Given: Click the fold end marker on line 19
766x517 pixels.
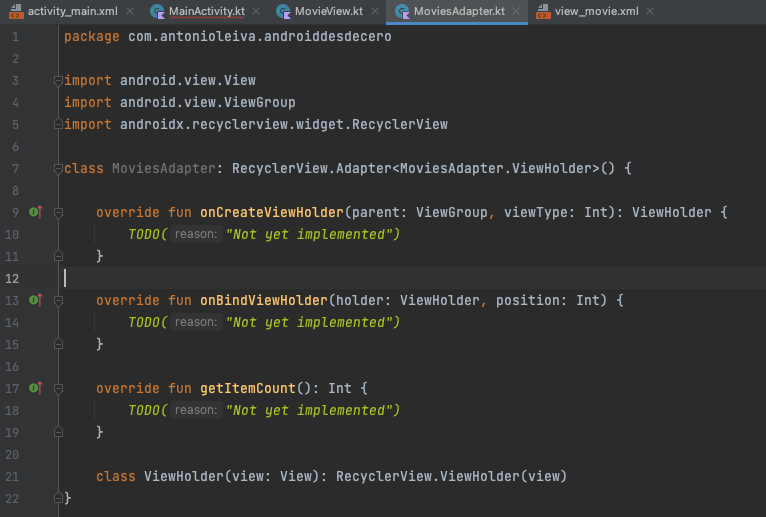Looking at the screenshot, I should [58, 432].
